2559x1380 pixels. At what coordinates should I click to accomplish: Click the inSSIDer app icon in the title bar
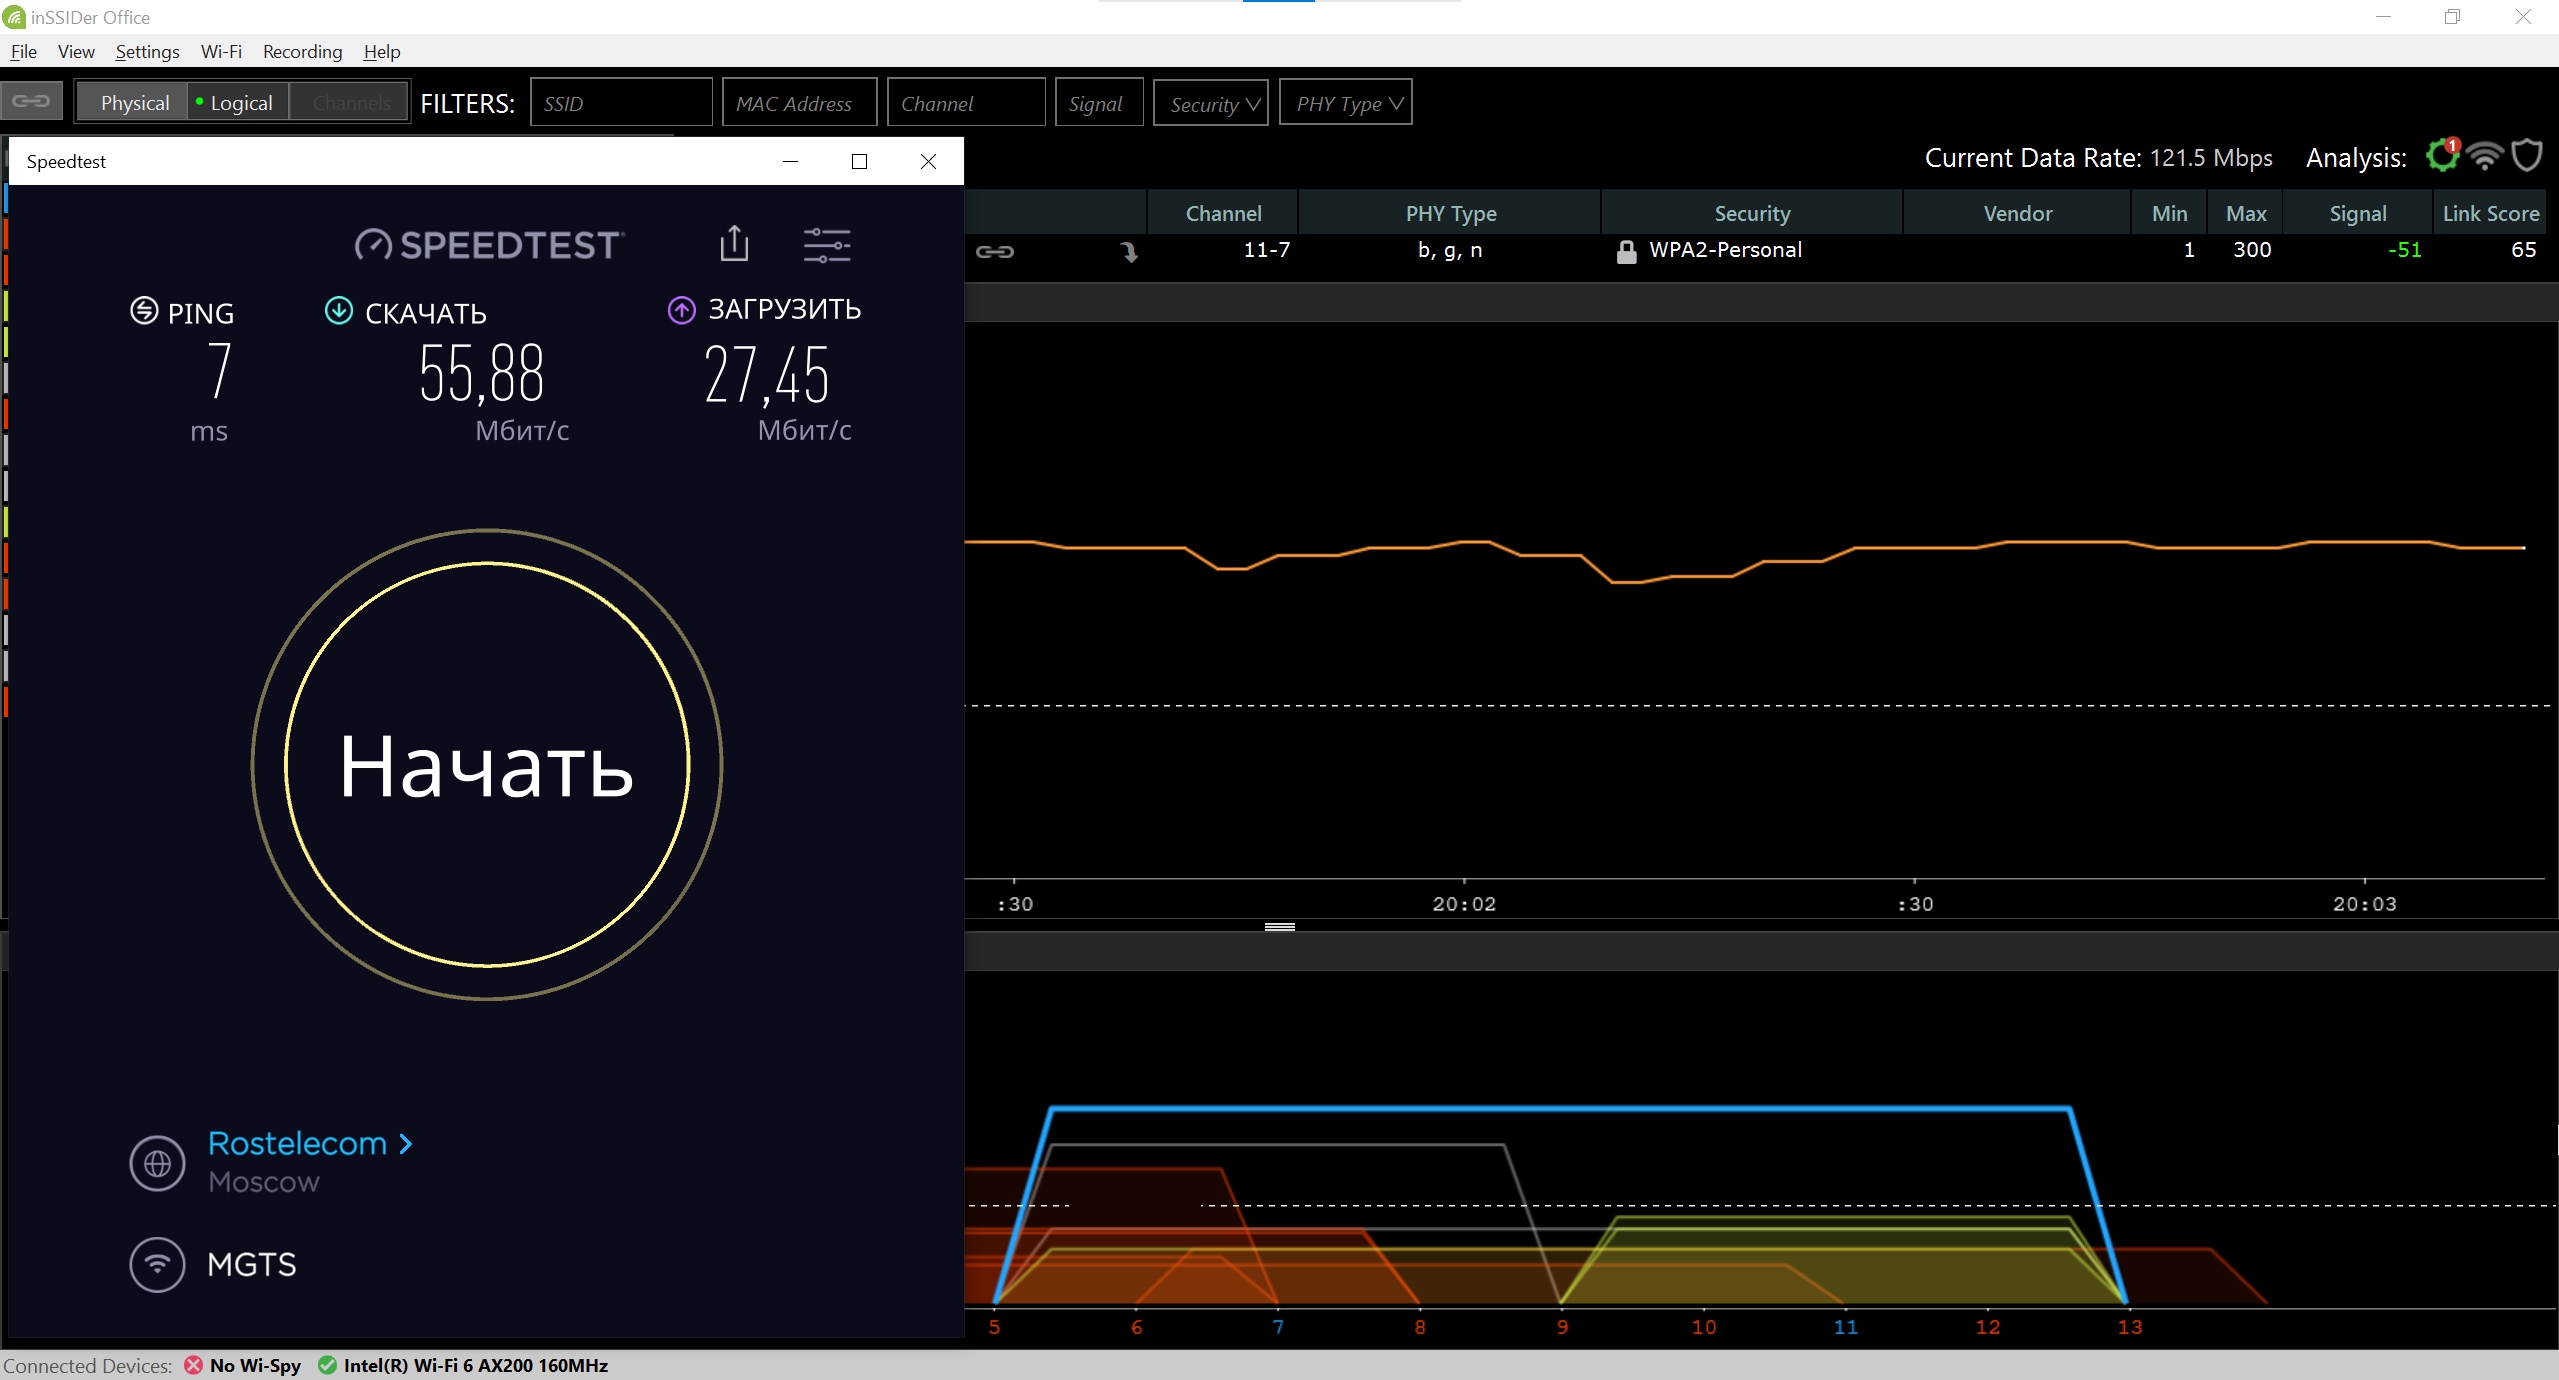coord(14,17)
